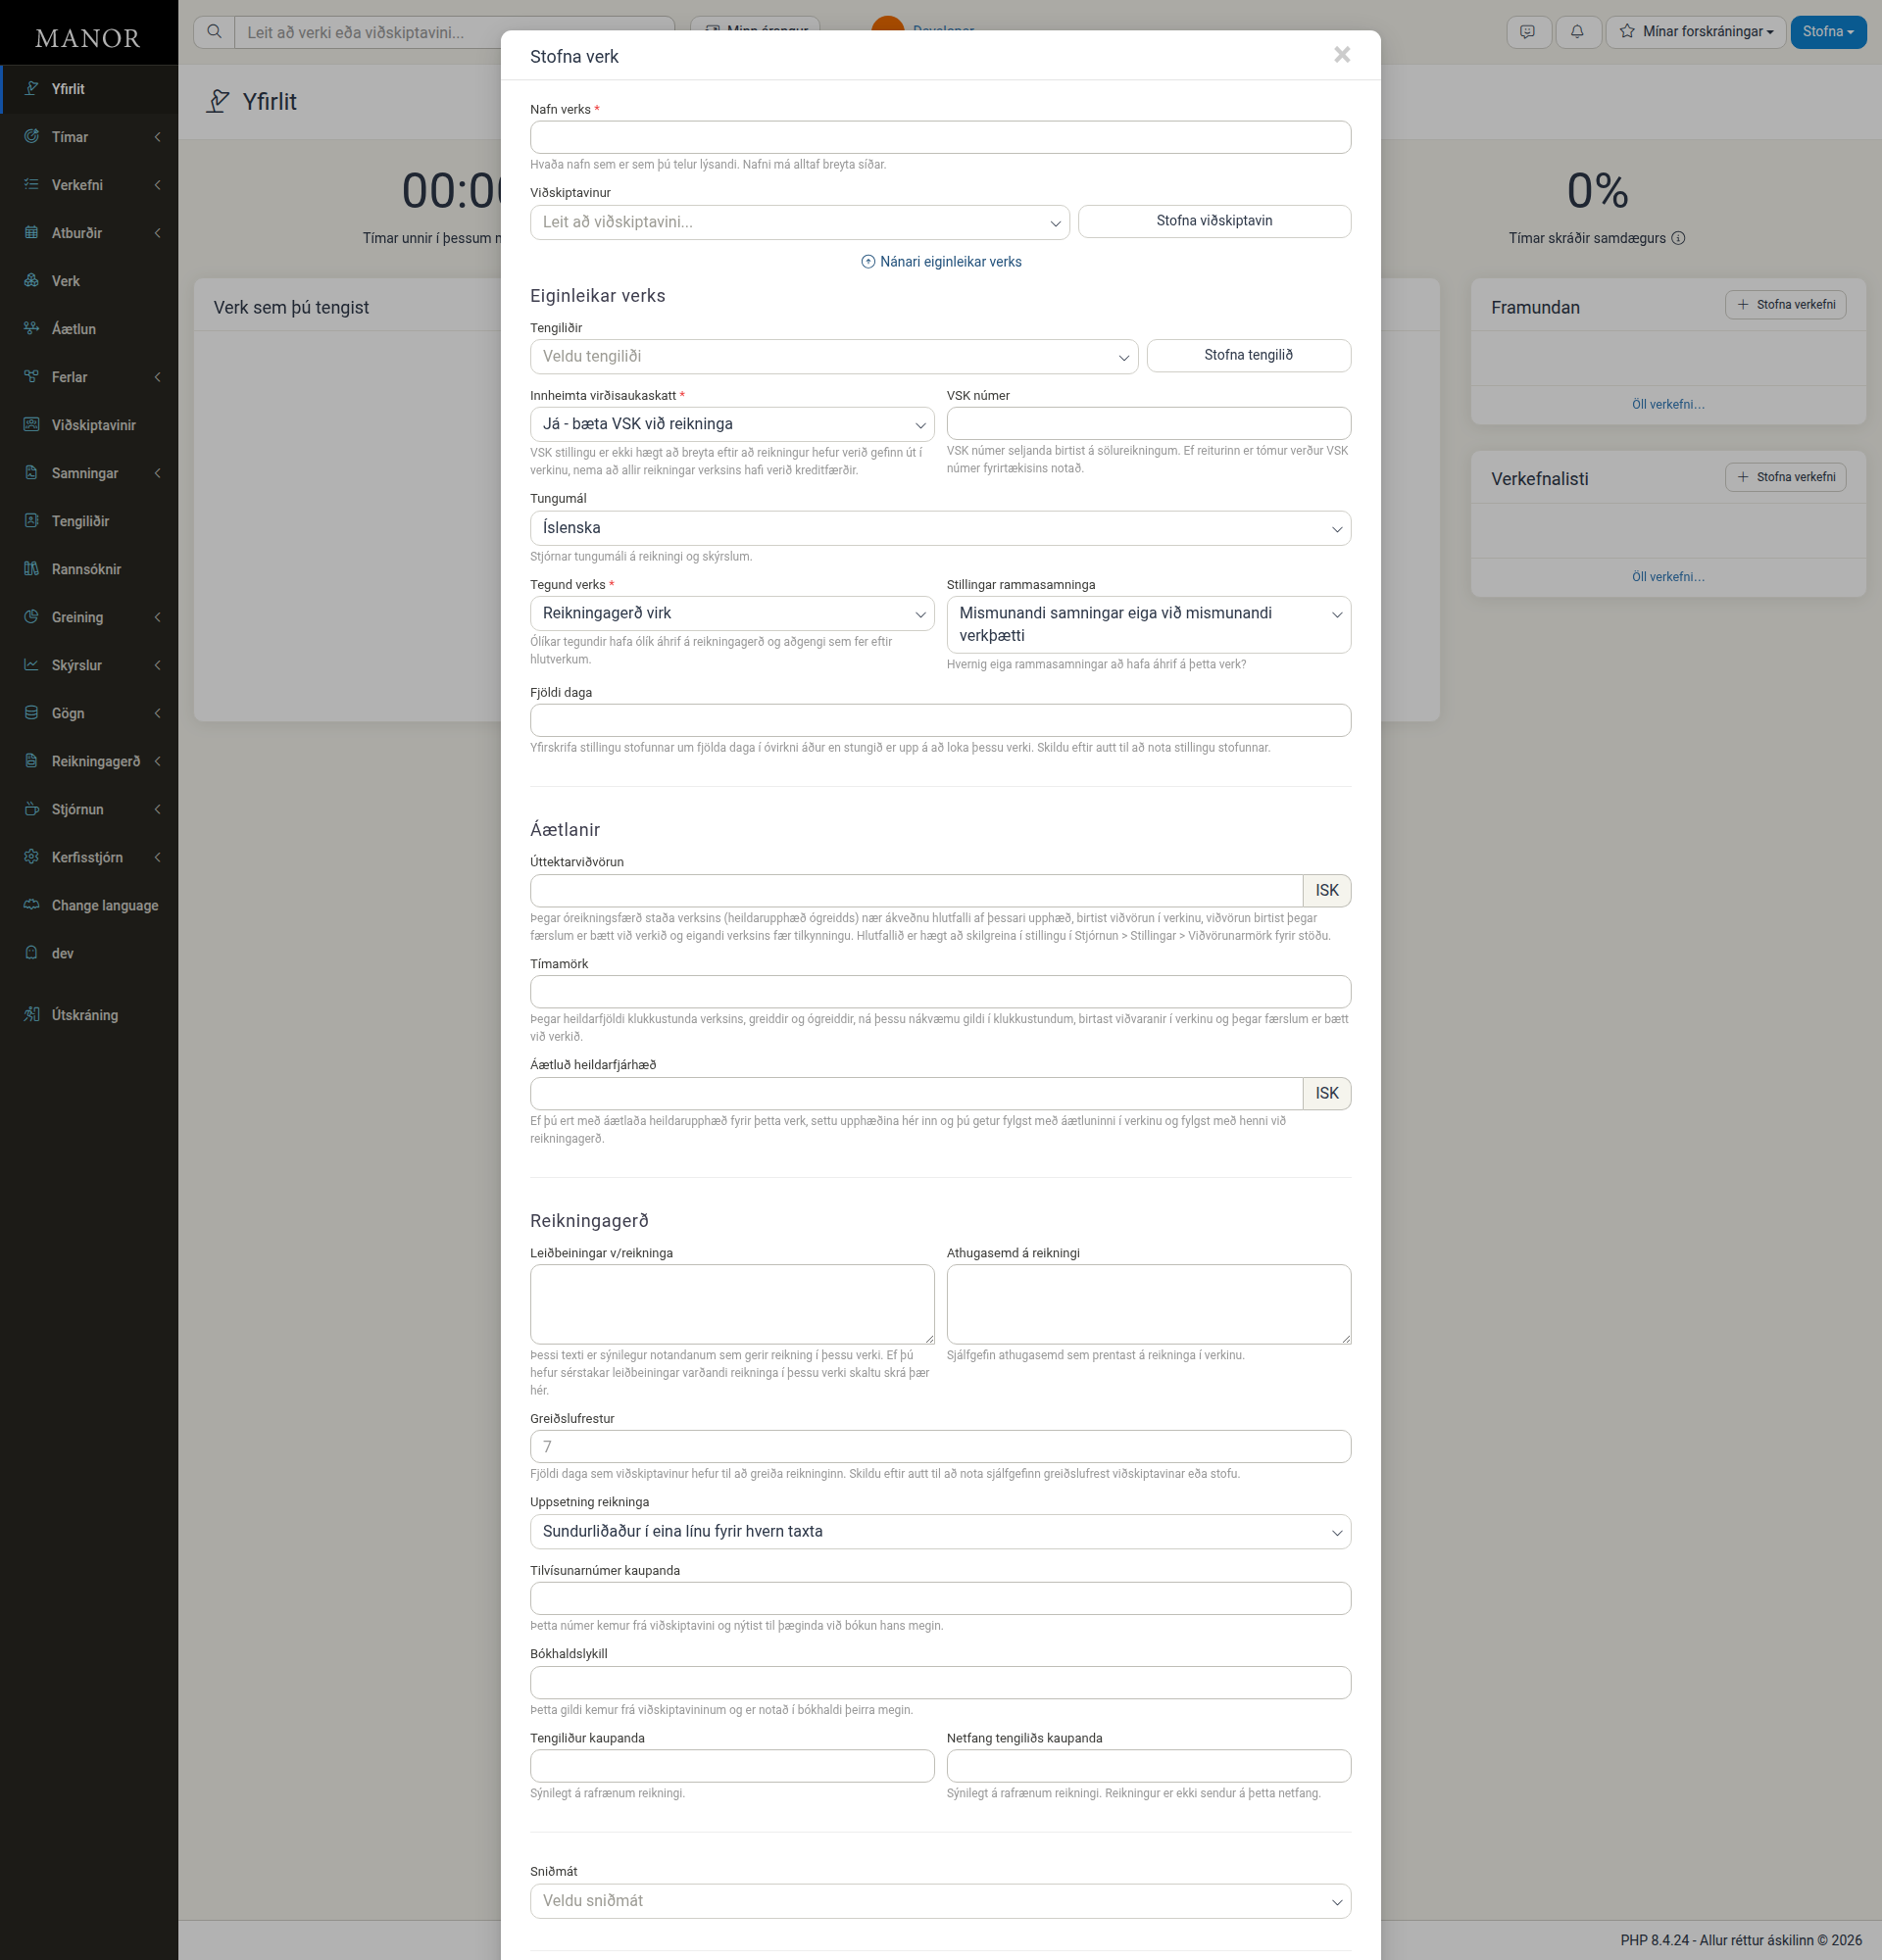Click the Rannsóknir books icon
The height and width of the screenshot is (1960, 1882).
tap(32, 569)
